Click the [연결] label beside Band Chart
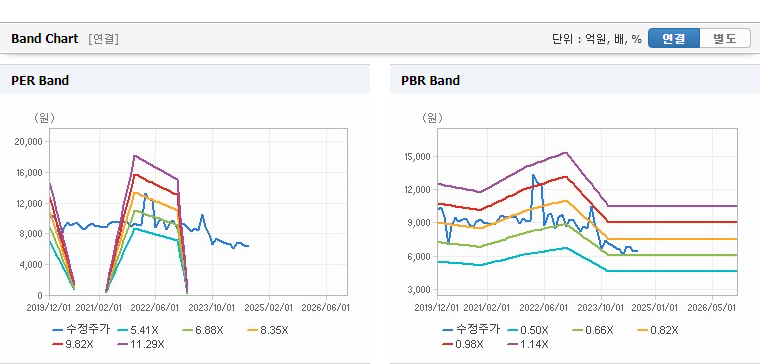This screenshot has width=760, height=364. pos(104,39)
